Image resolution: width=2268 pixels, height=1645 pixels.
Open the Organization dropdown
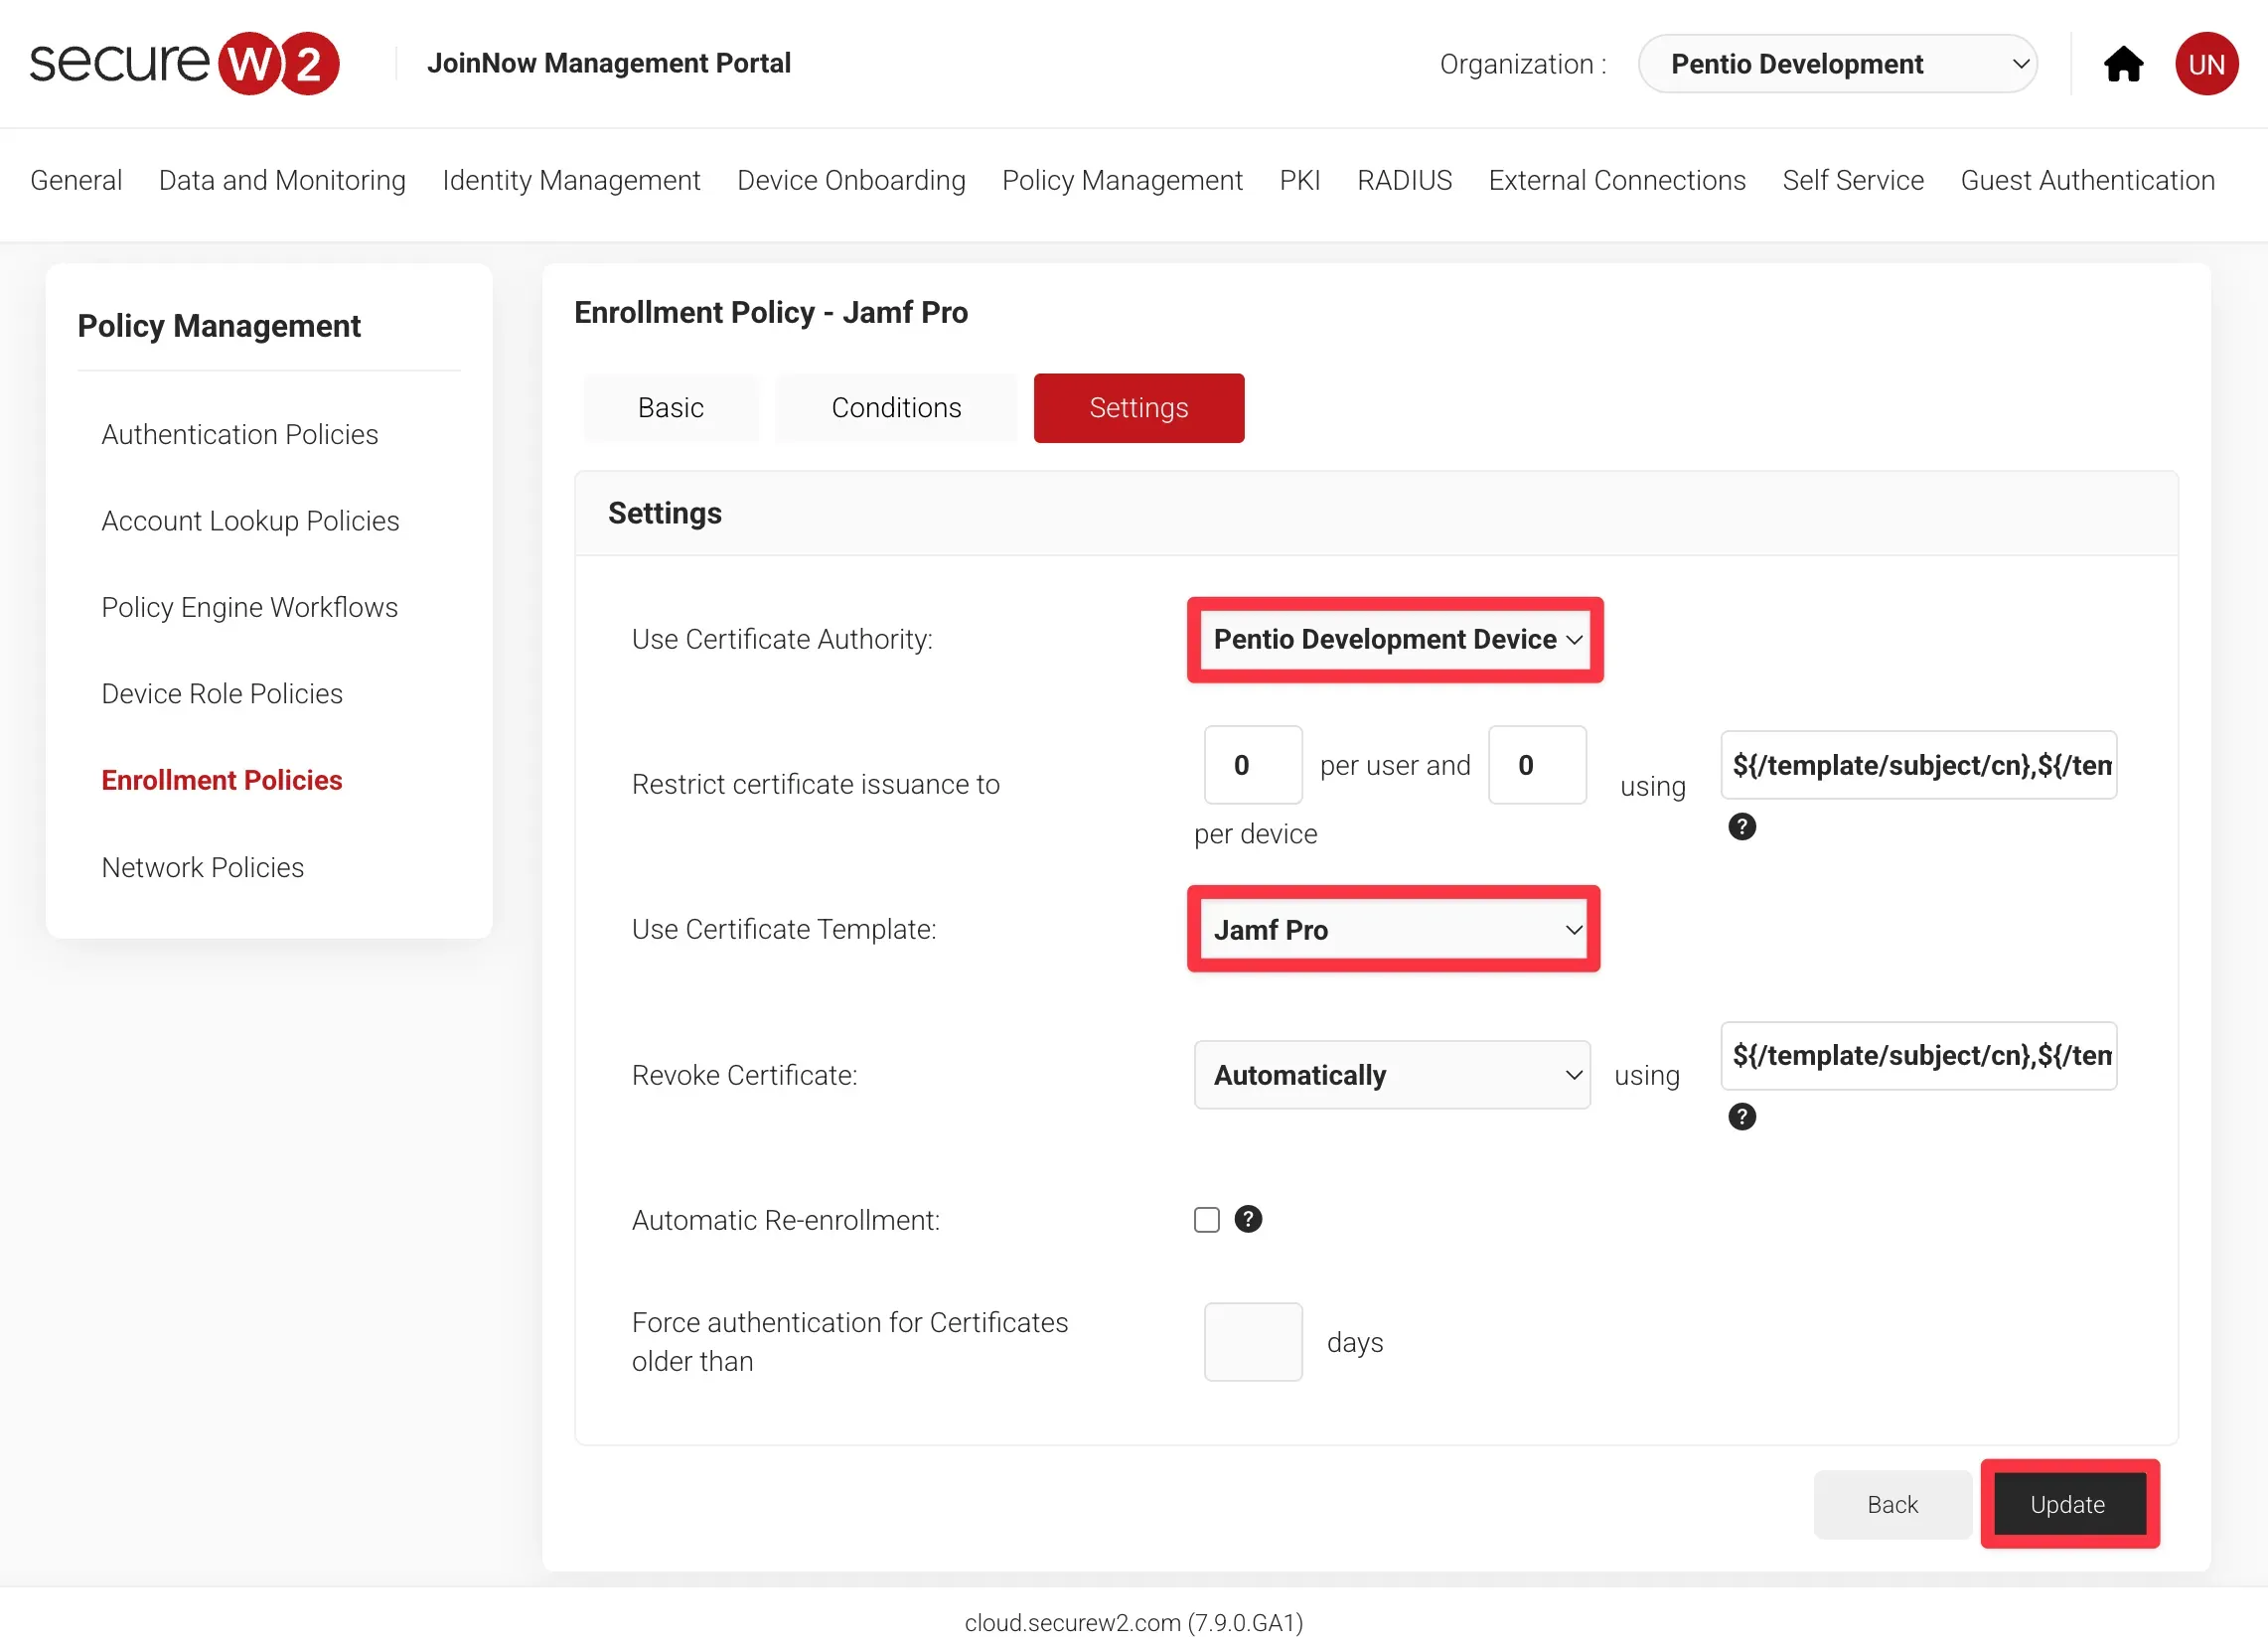point(1836,64)
